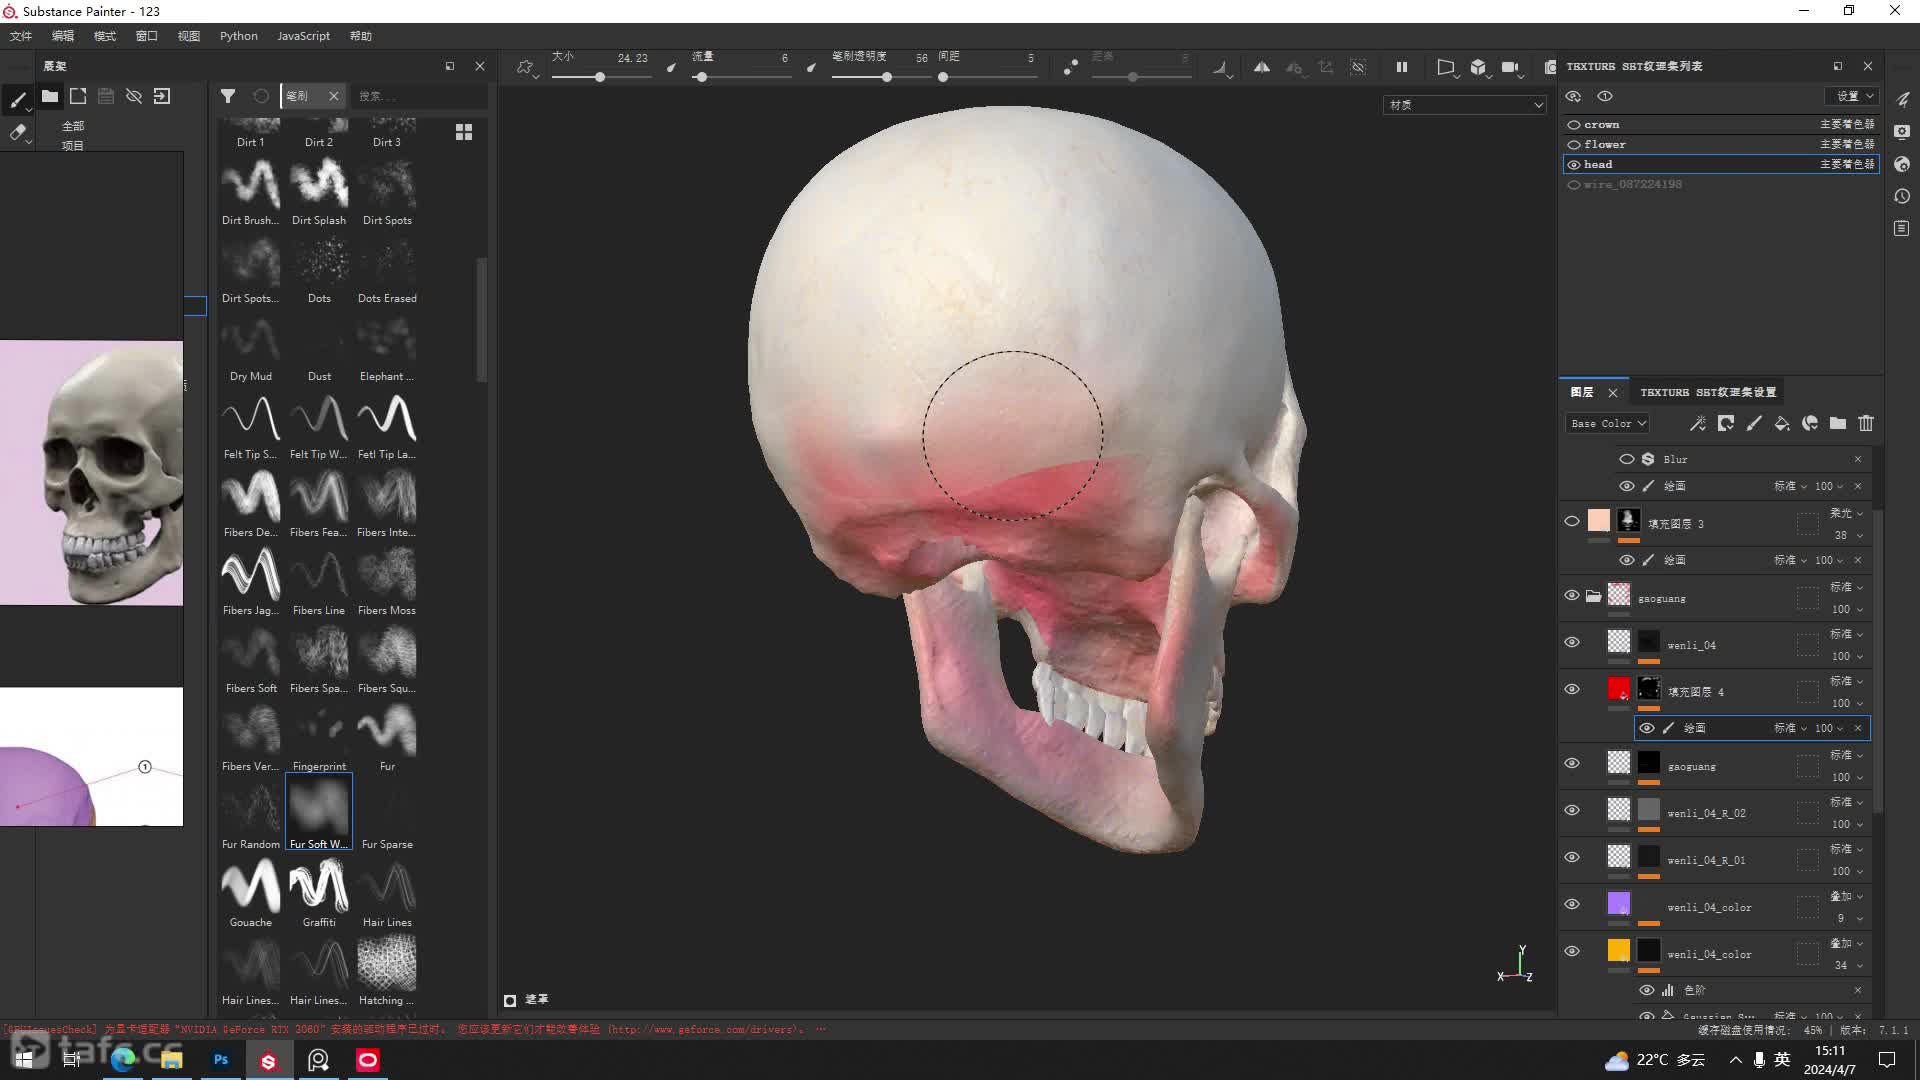This screenshot has height=1080, width=1920.
Task: Pause the engine rendering button
Action: (x=1402, y=67)
